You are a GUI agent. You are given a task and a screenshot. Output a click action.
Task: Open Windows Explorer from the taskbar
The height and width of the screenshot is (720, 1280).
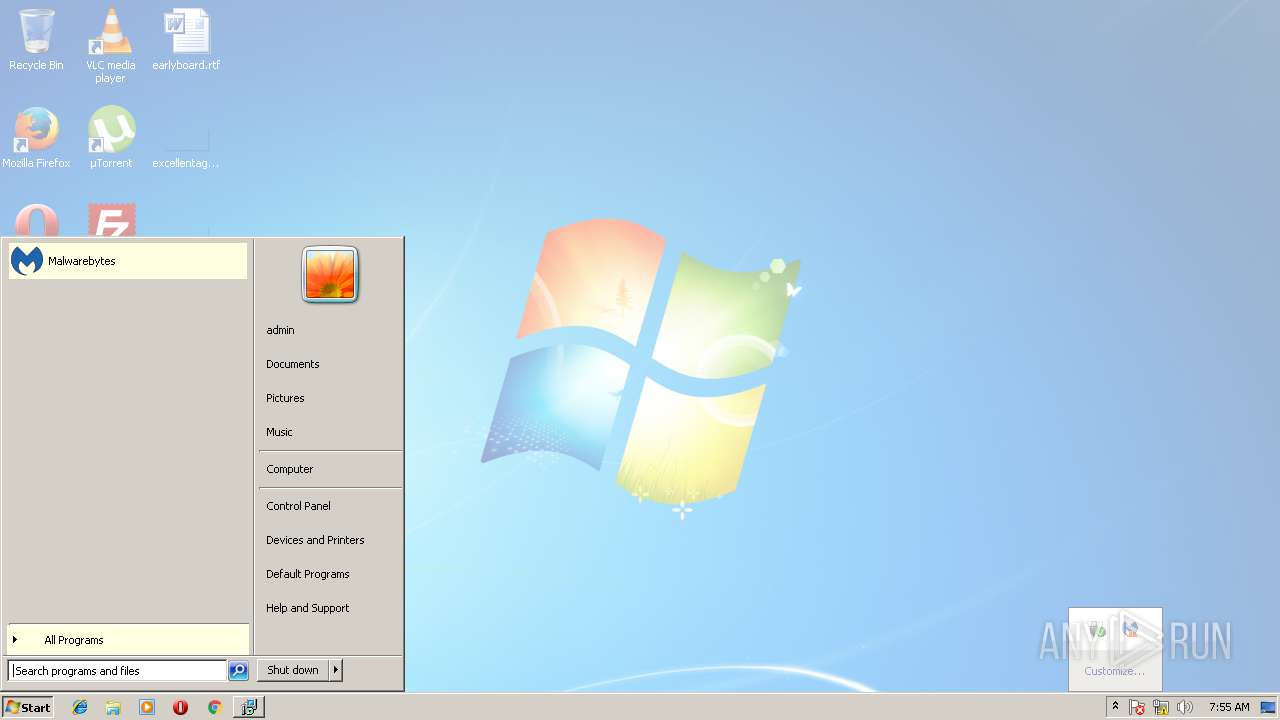pos(113,707)
